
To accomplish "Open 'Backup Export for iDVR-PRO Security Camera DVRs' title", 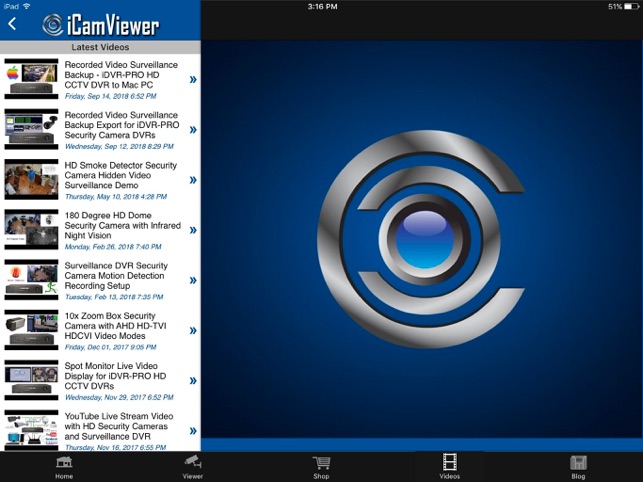I will click(122, 125).
